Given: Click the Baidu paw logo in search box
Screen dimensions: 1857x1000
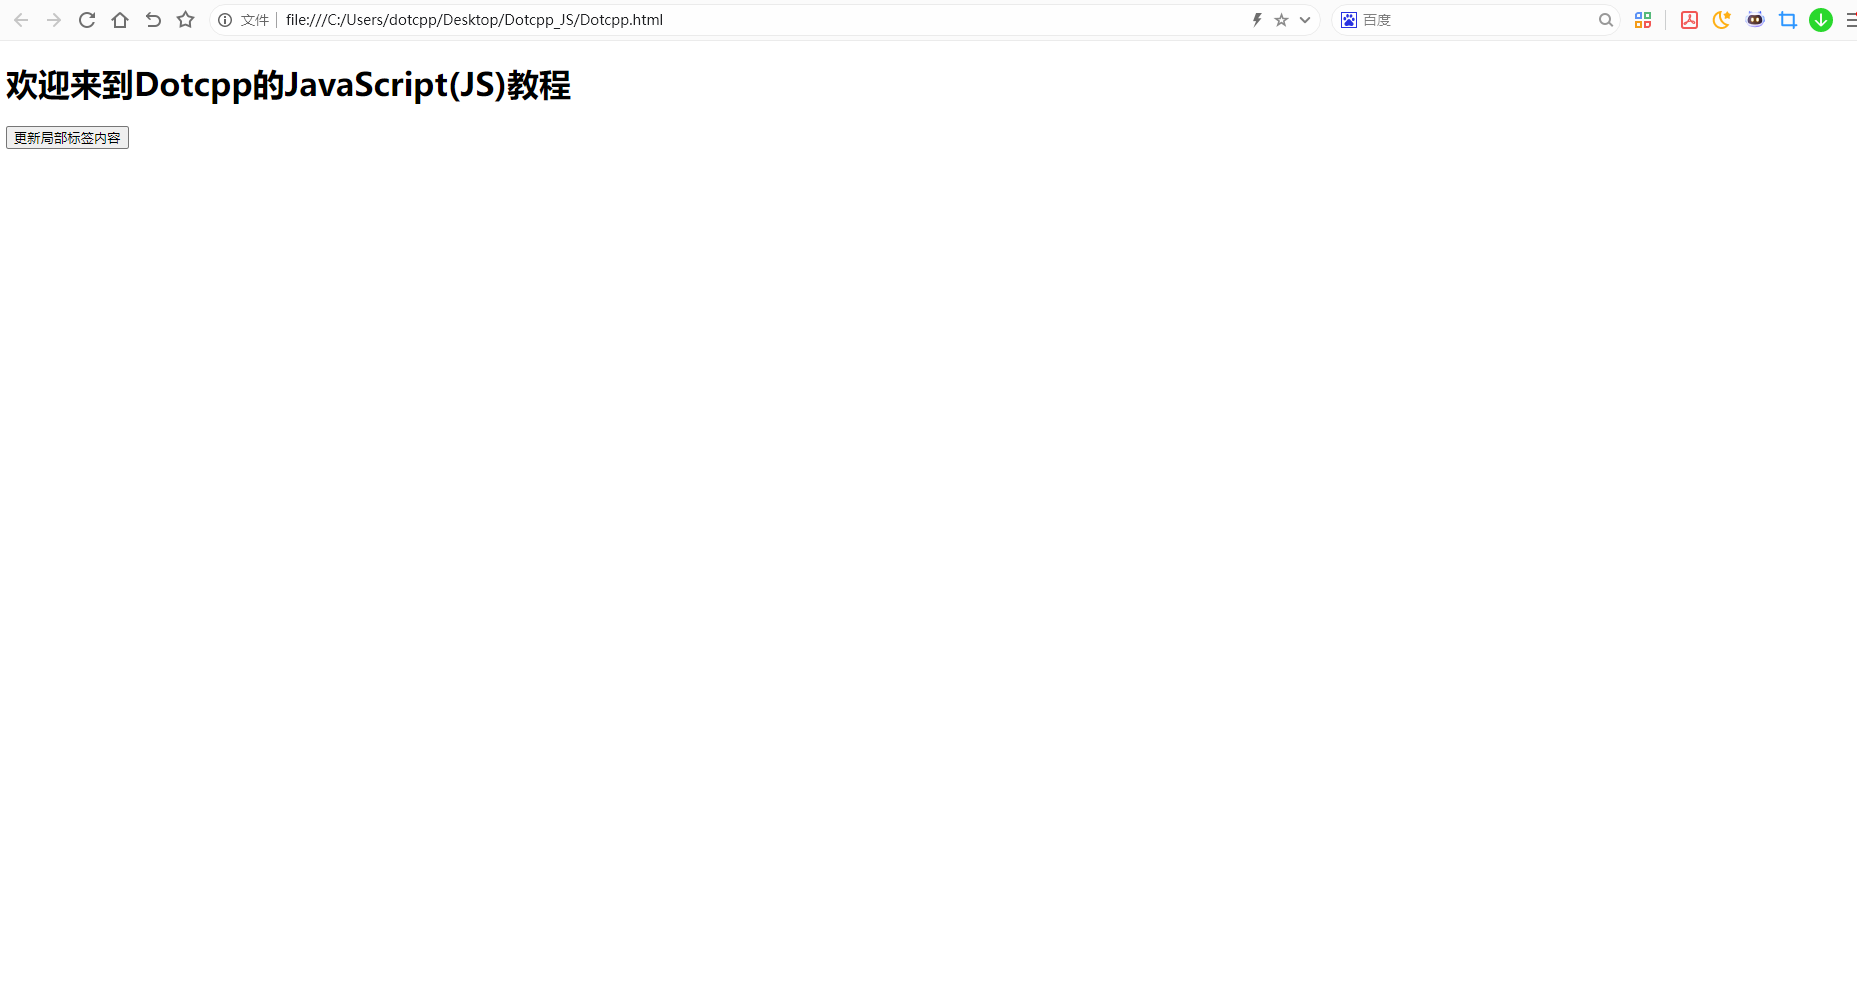Looking at the screenshot, I should tap(1348, 19).
